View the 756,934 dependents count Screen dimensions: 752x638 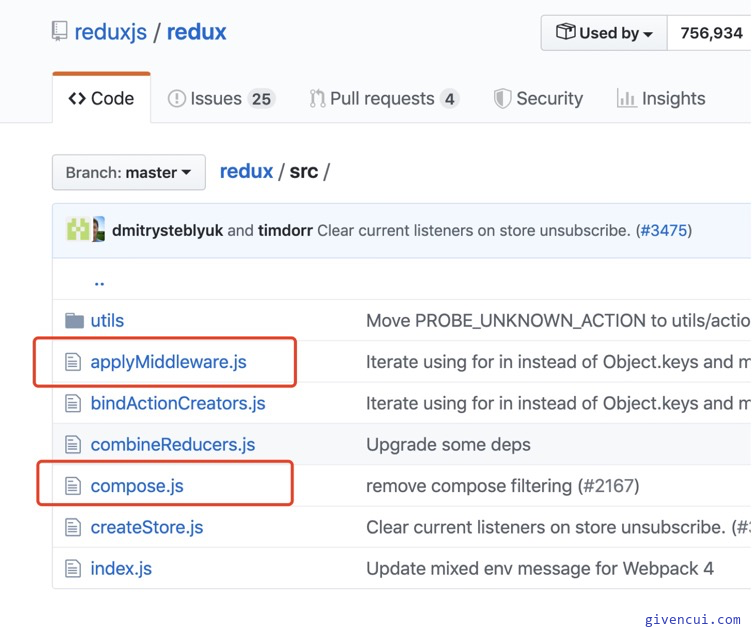711,33
